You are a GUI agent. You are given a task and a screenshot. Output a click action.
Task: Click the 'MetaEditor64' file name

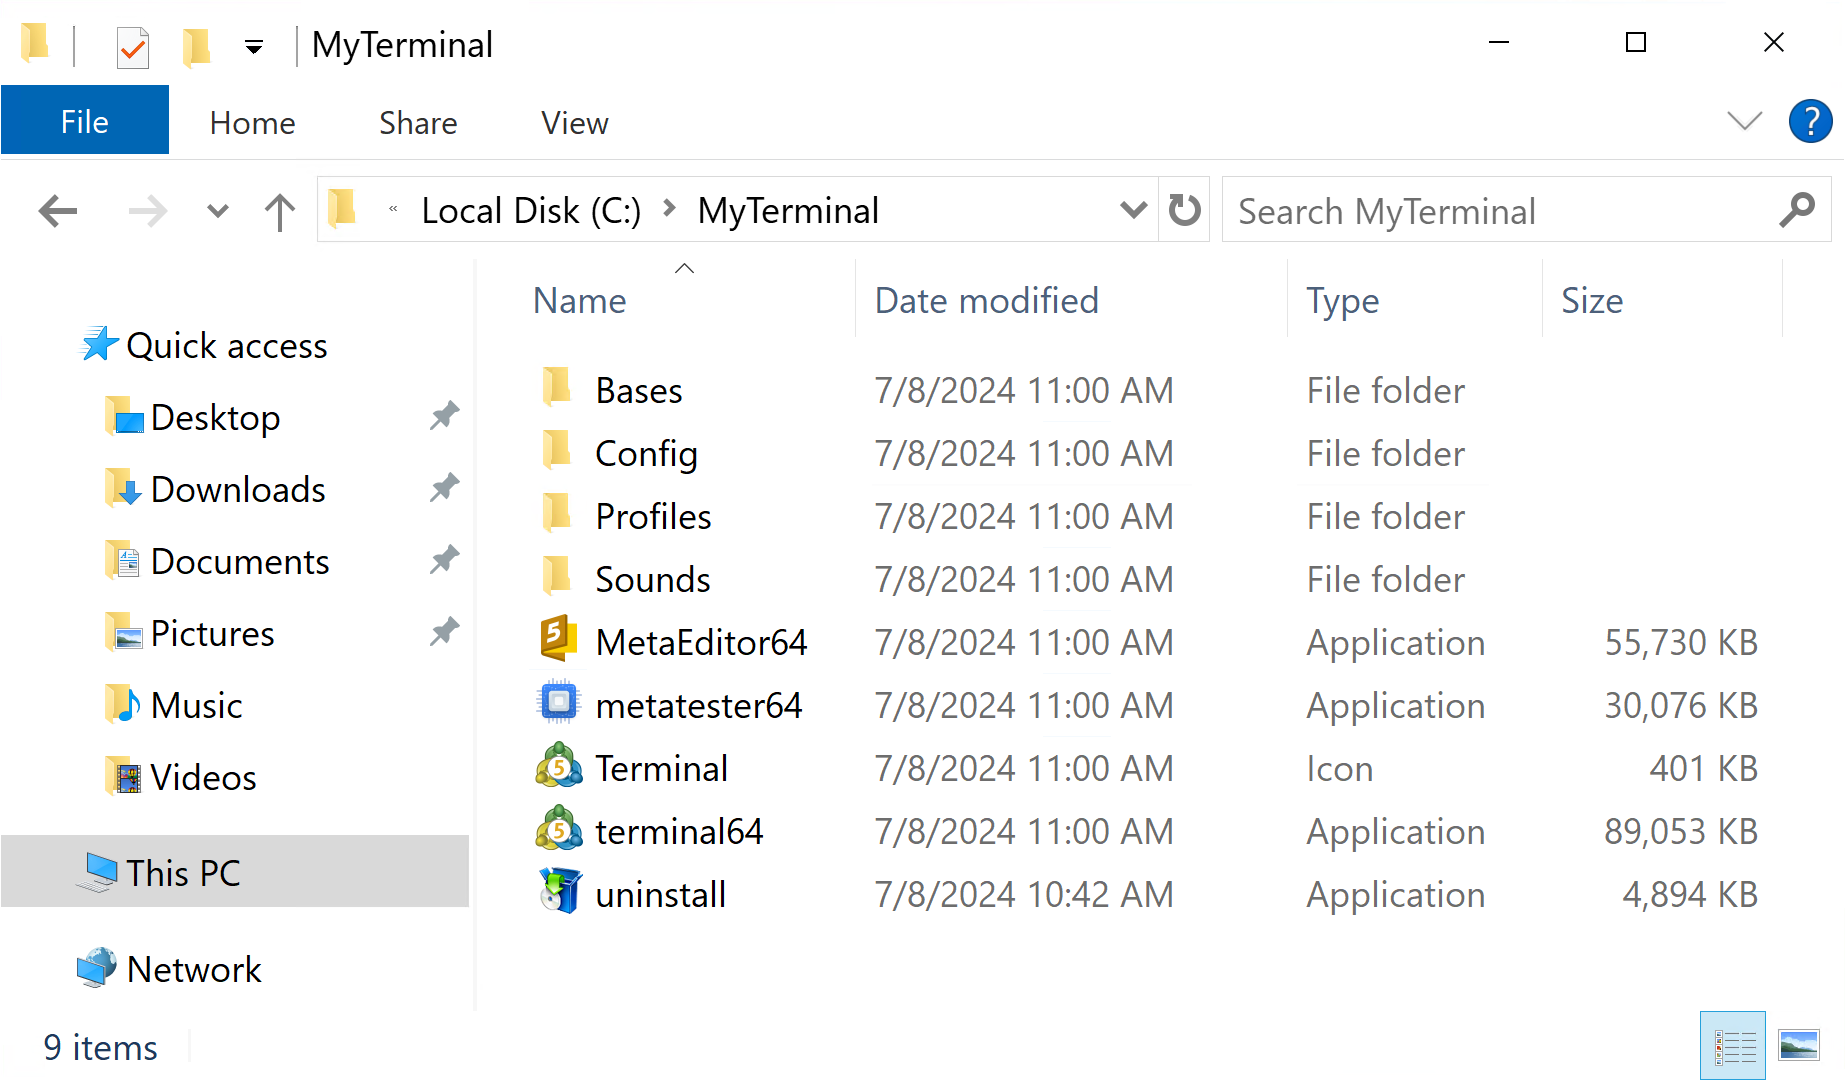701,641
